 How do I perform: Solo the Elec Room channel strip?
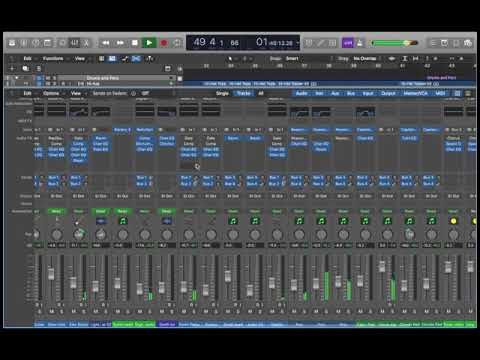click(84, 311)
